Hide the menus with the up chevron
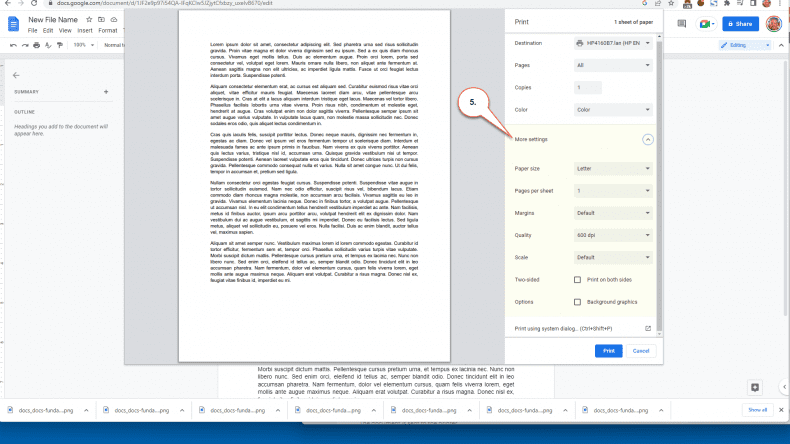 pyautogui.click(x=781, y=45)
